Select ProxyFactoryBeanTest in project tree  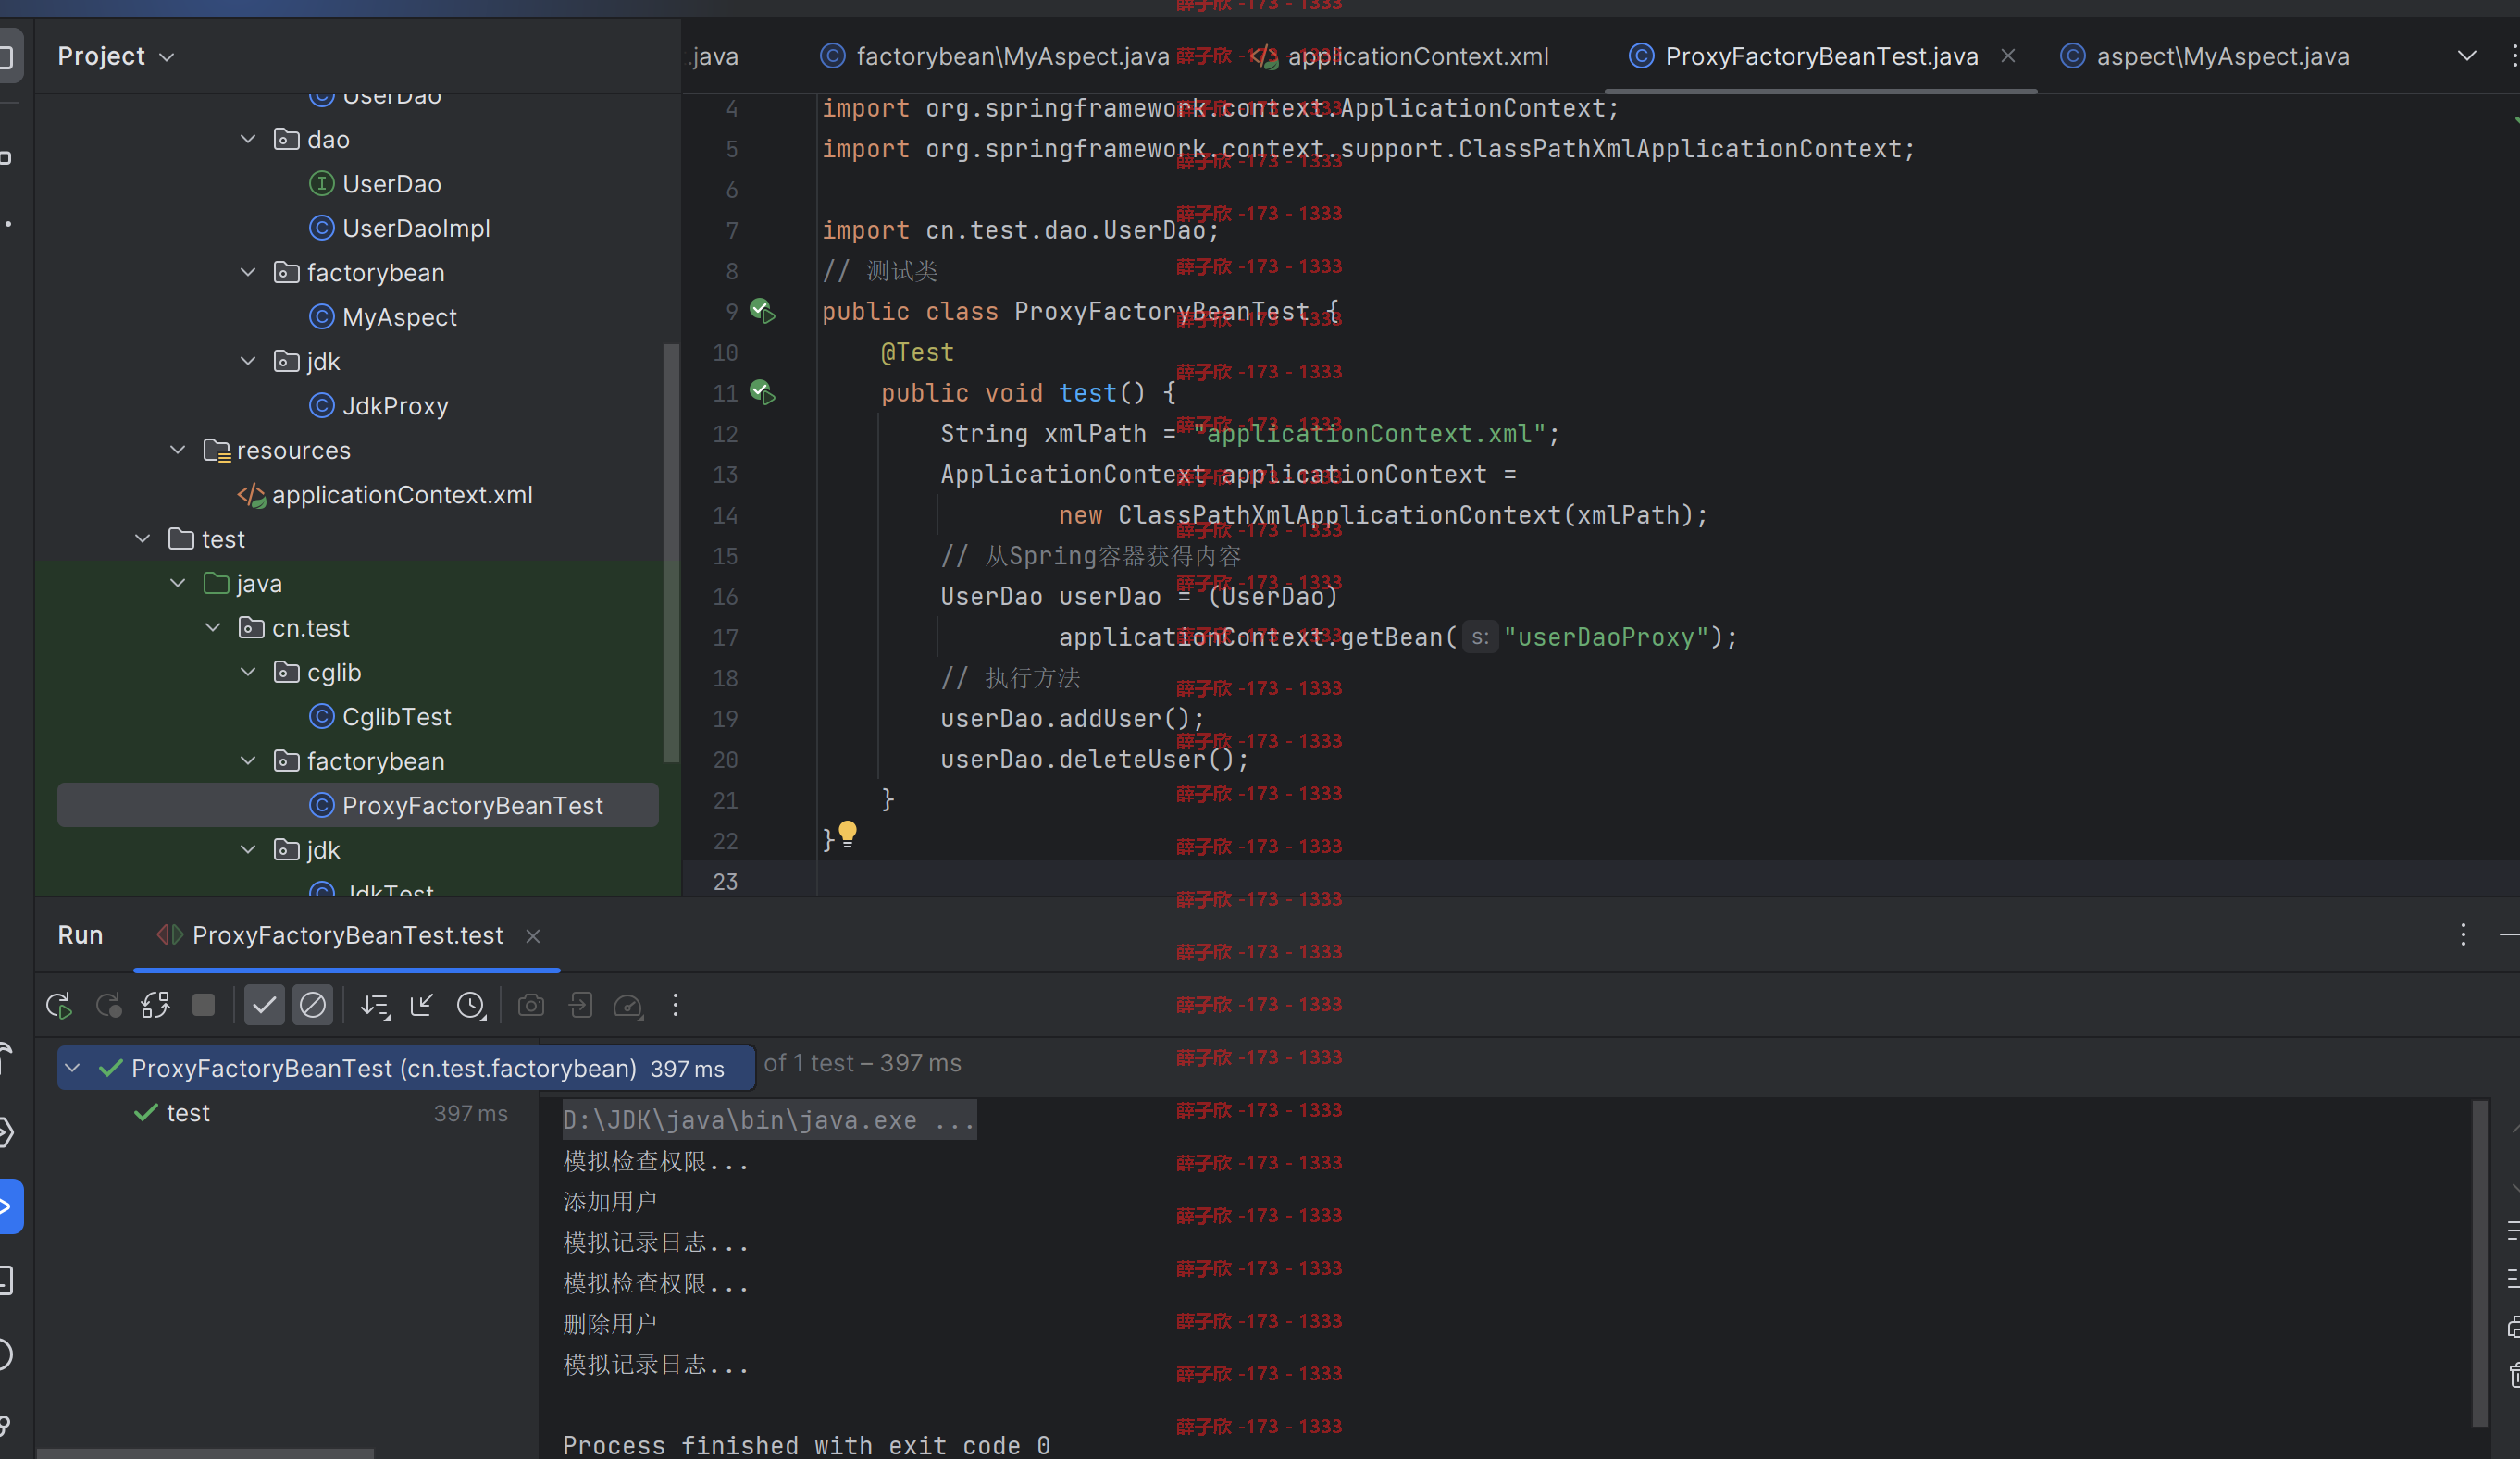click(x=357, y=806)
